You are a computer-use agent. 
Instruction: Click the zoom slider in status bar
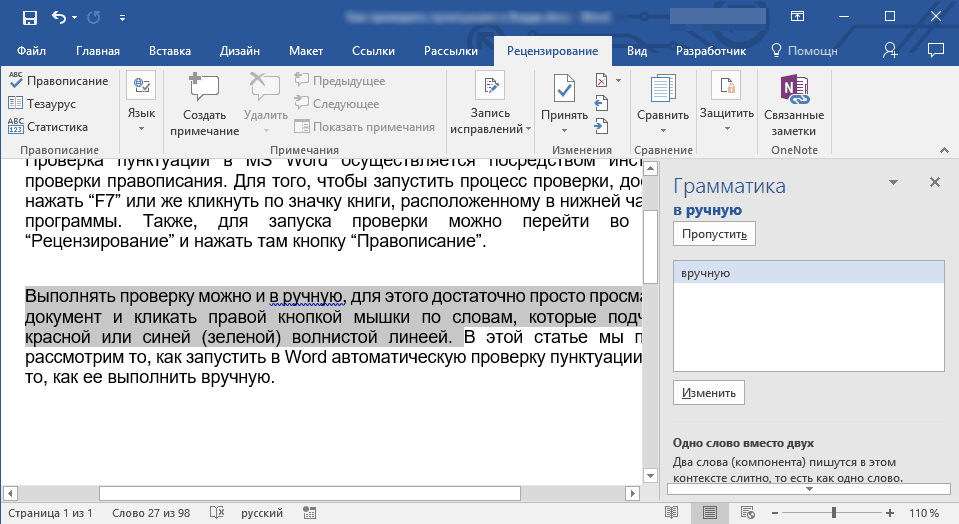(x=833, y=513)
